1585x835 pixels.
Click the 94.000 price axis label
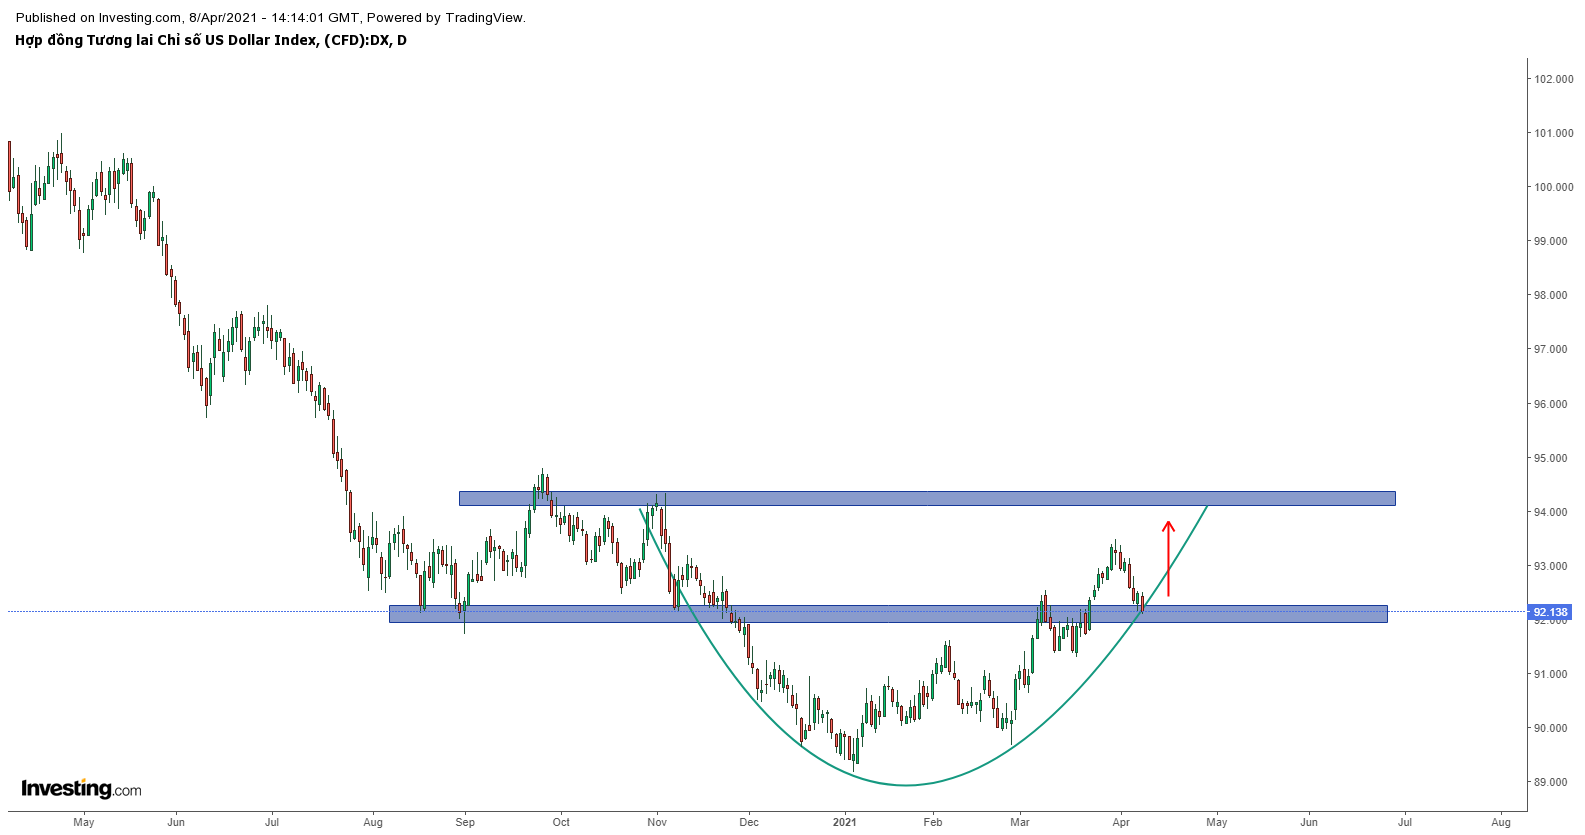click(x=1553, y=512)
